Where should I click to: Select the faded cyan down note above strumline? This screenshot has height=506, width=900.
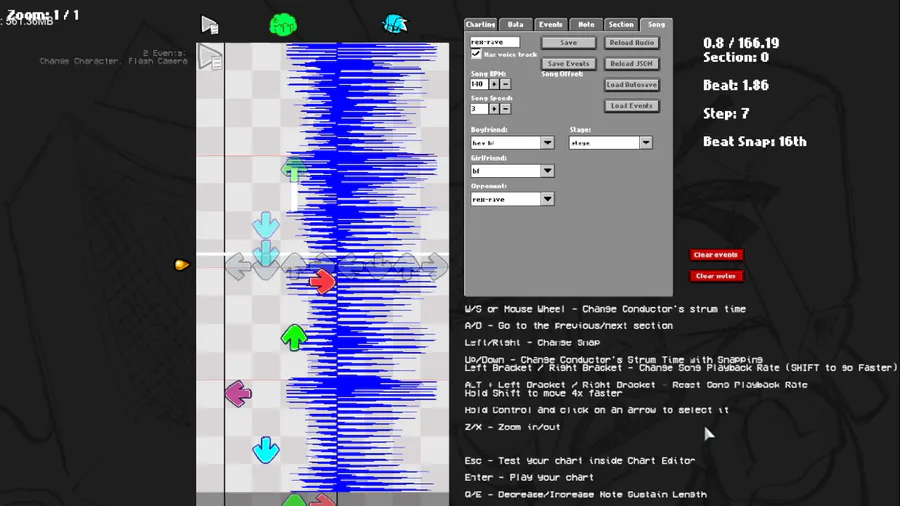[x=266, y=225]
